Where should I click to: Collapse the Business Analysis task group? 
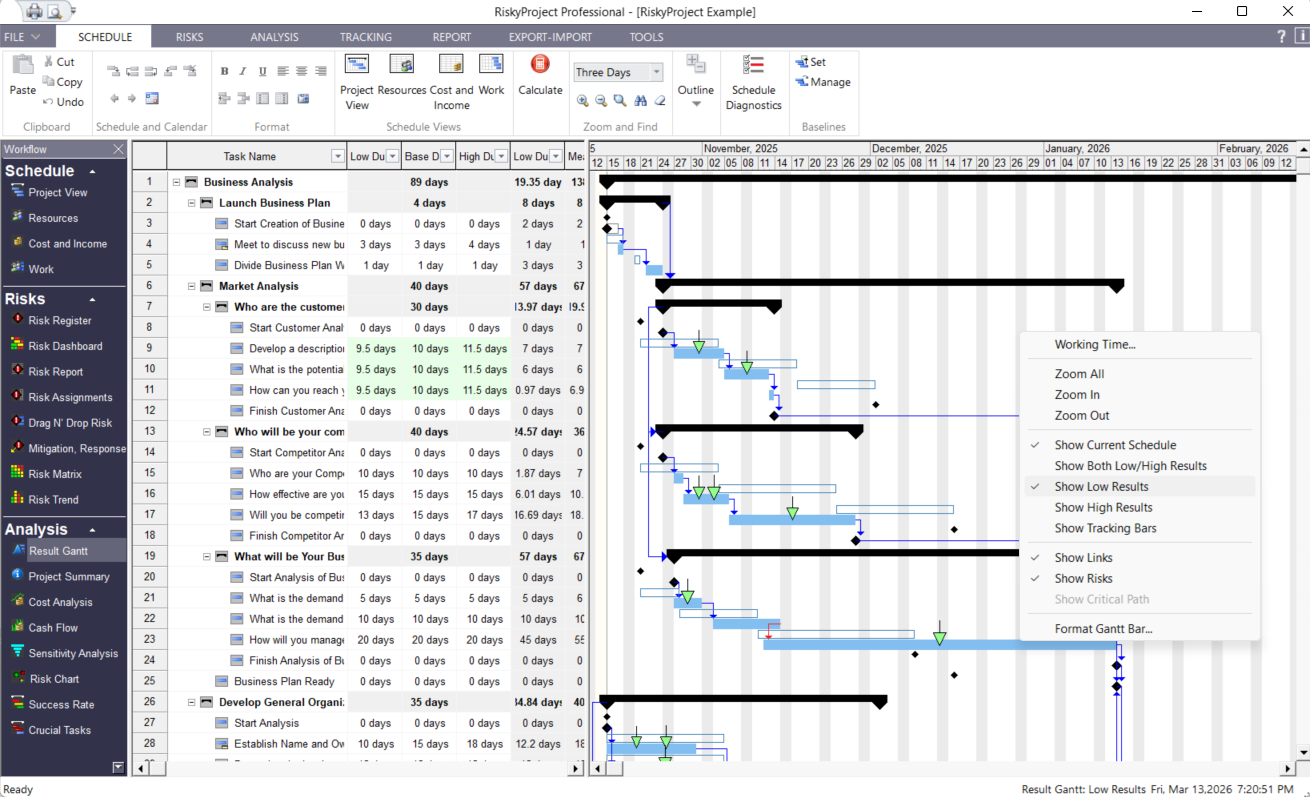click(x=176, y=181)
